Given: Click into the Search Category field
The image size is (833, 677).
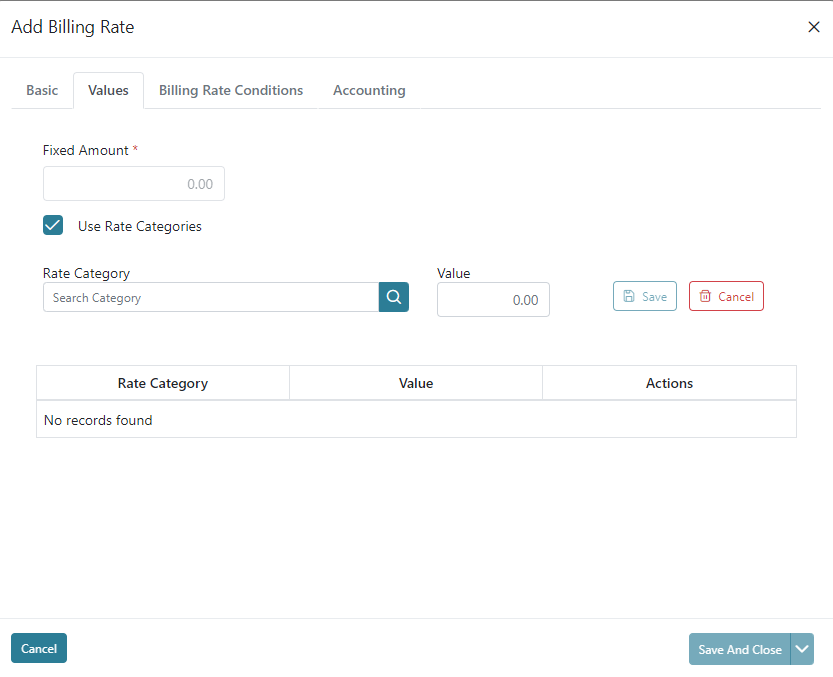Looking at the screenshot, I should pos(211,297).
